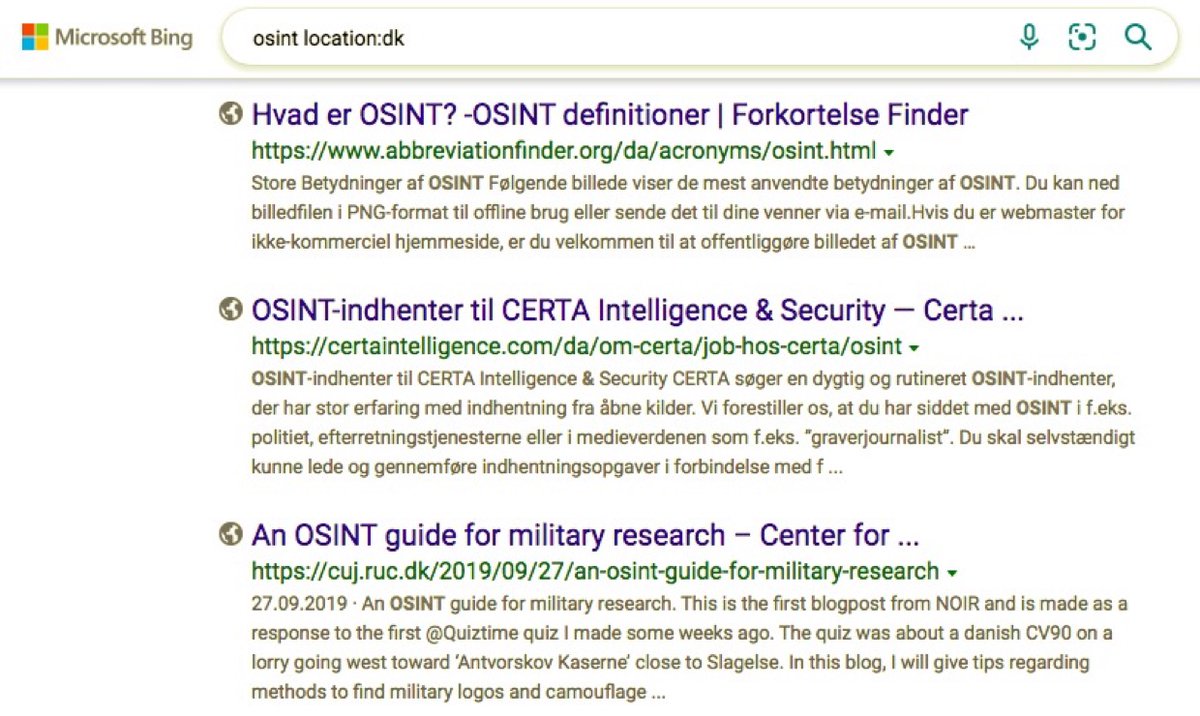1200x716 pixels.
Task: Visit the certaintelligence.com URL
Action: click(577, 347)
